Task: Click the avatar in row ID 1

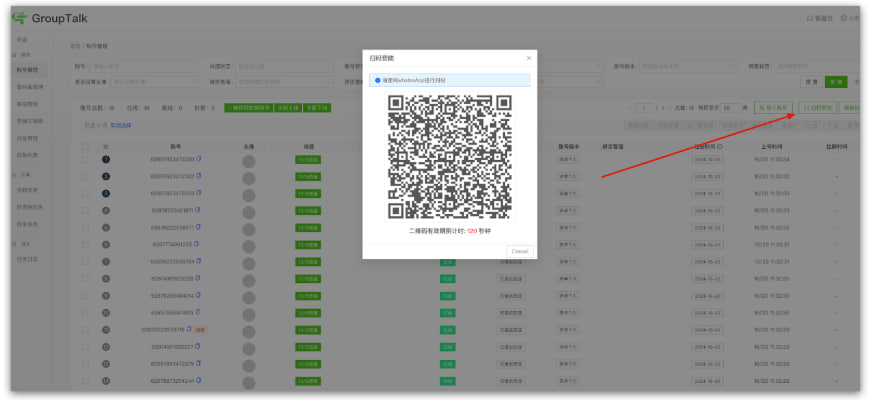Action: (x=249, y=161)
